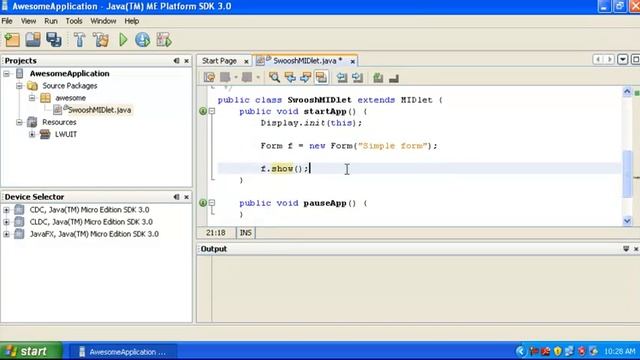The width and height of the screenshot is (640, 360).
Task: Toggle the Highlight Search icon
Action: click(321, 77)
